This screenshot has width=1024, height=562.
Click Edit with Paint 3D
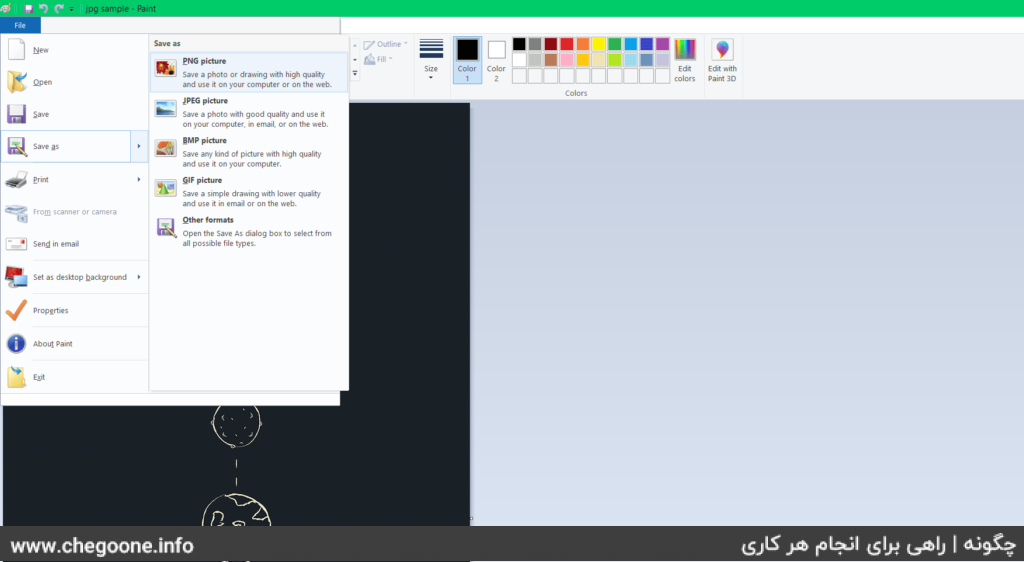click(722, 60)
